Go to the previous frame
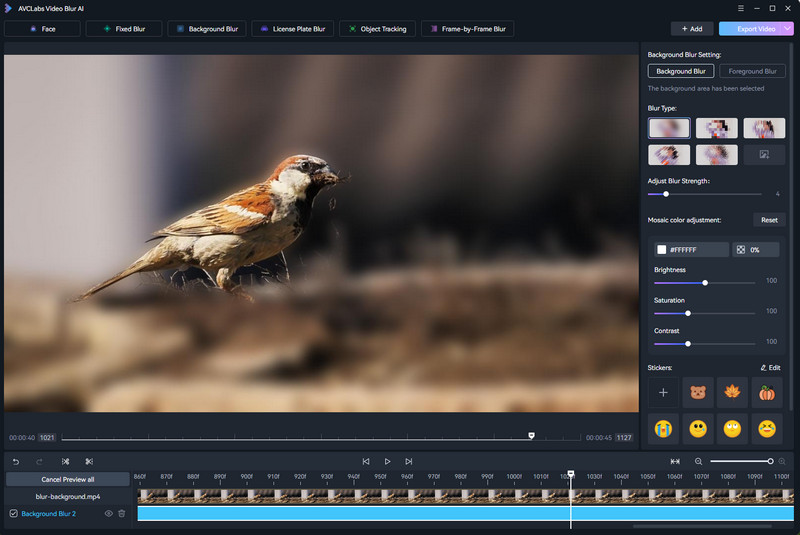This screenshot has height=535, width=800. coord(366,462)
